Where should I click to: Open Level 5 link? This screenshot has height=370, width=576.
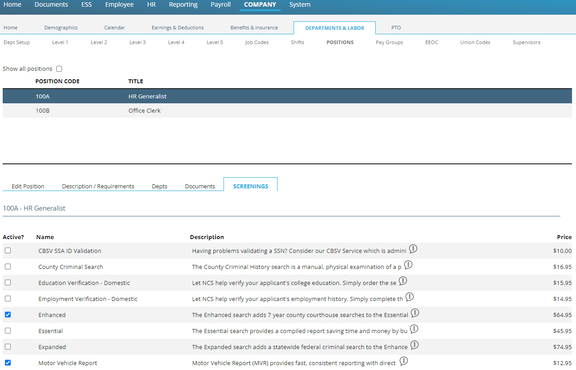click(215, 42)
